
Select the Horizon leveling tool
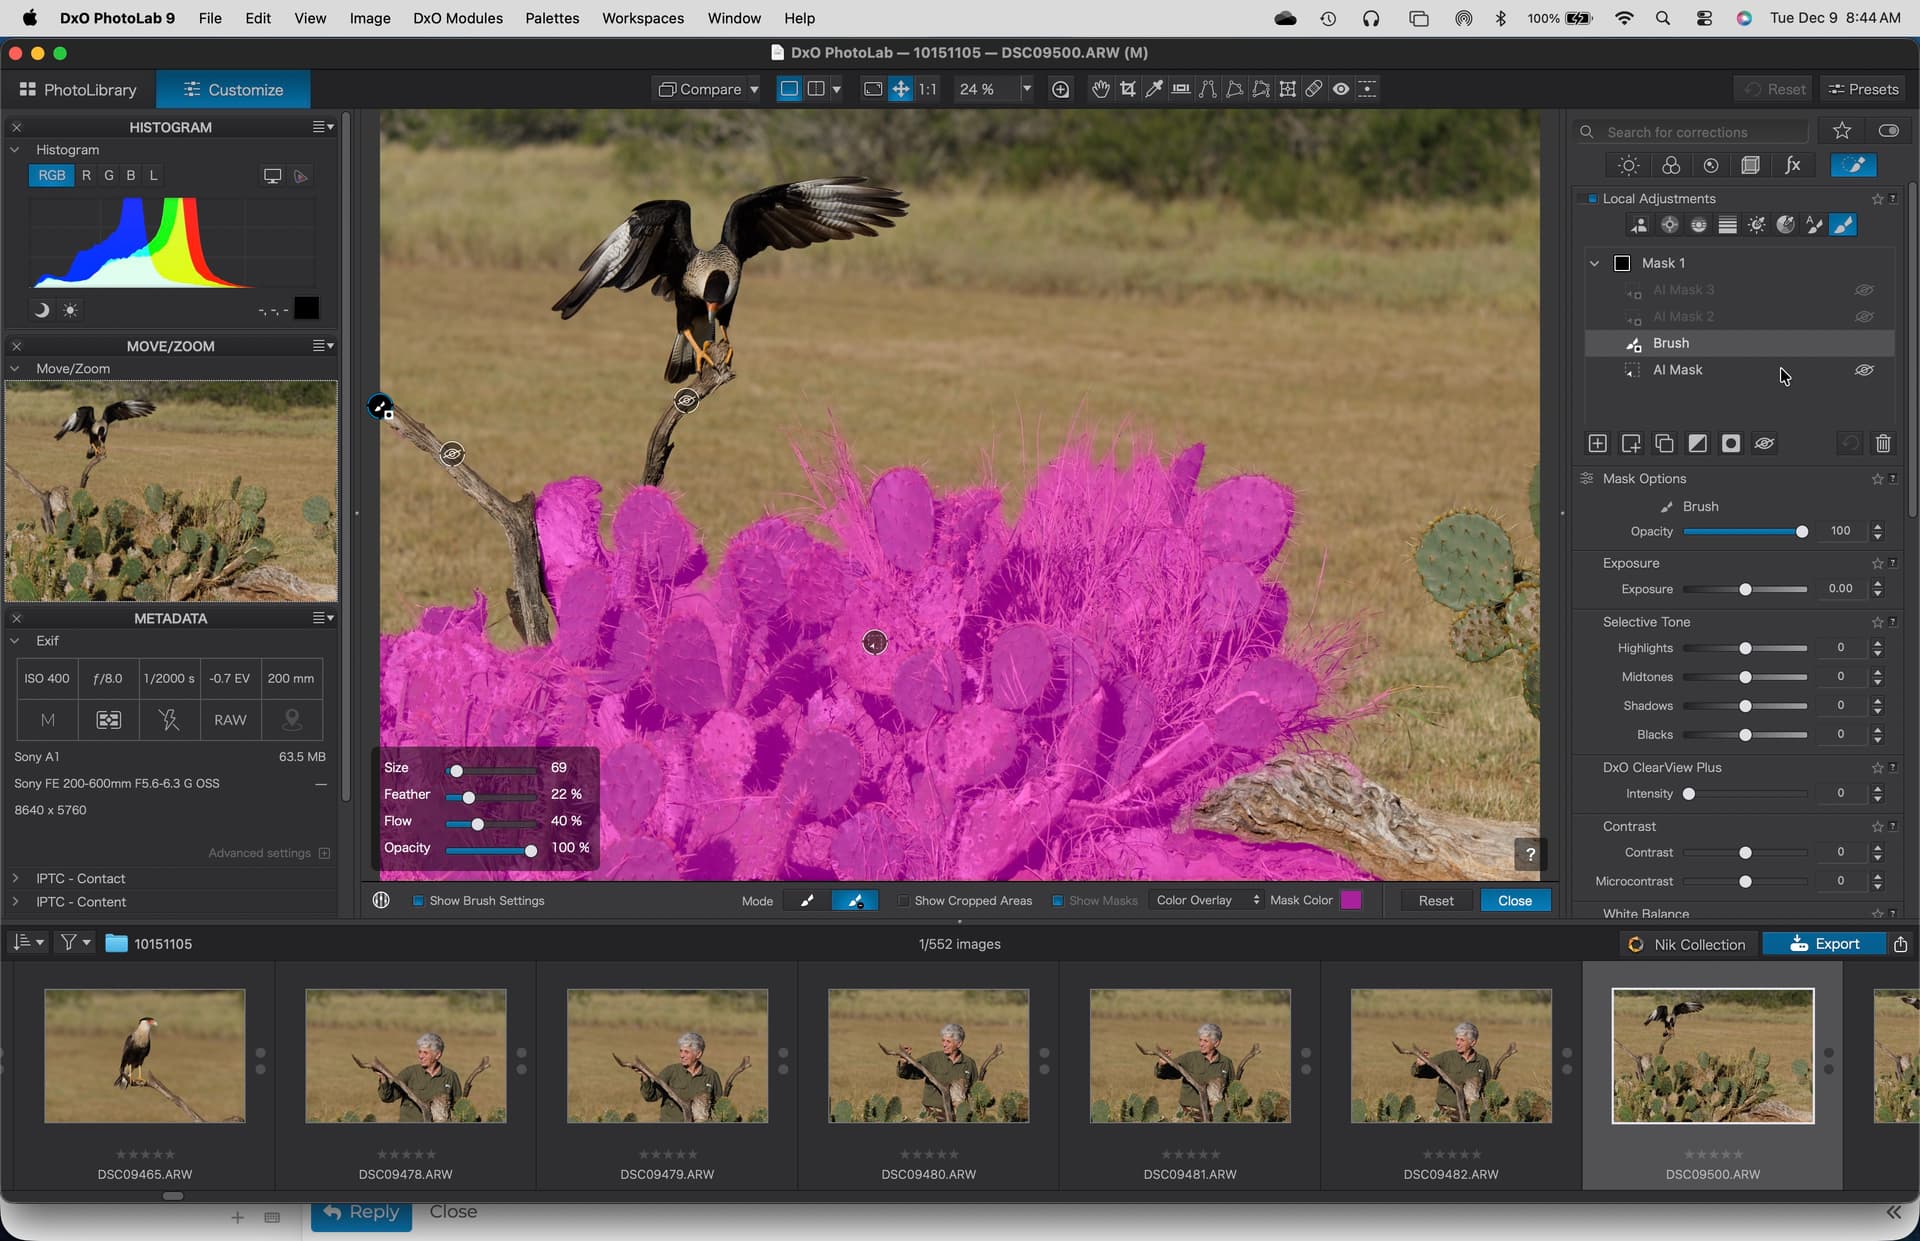tap(1181, 89)
